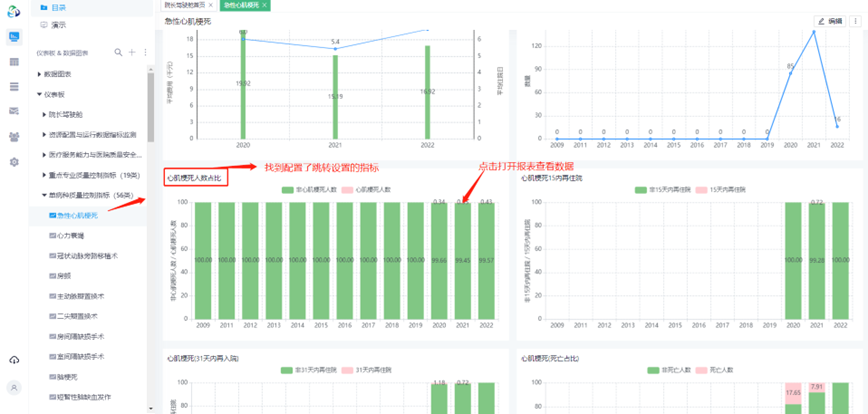Screen dimensions: 868x414
Task: Click the 心肌梗死人数占比 chart title
Action: tap(195, 179)
